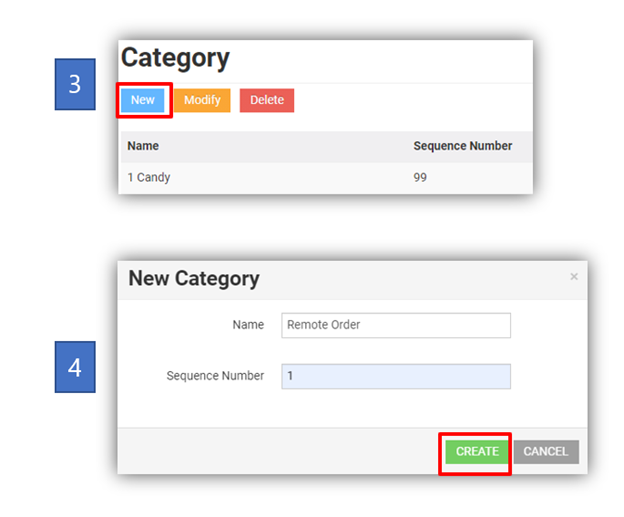Viewport: 624px width, 517px height.
Task: Click the Sequence Number label in dialog
Action: coord(215,376)
